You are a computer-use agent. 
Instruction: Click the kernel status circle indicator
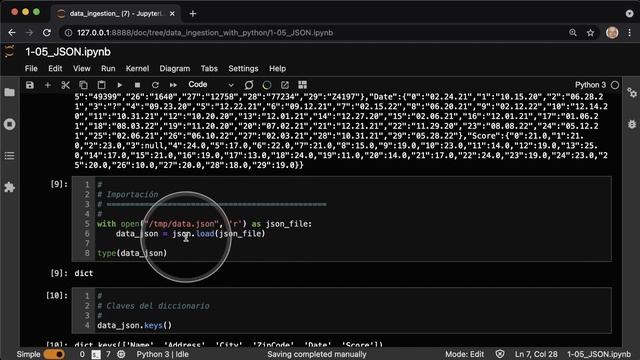(615, 85)
